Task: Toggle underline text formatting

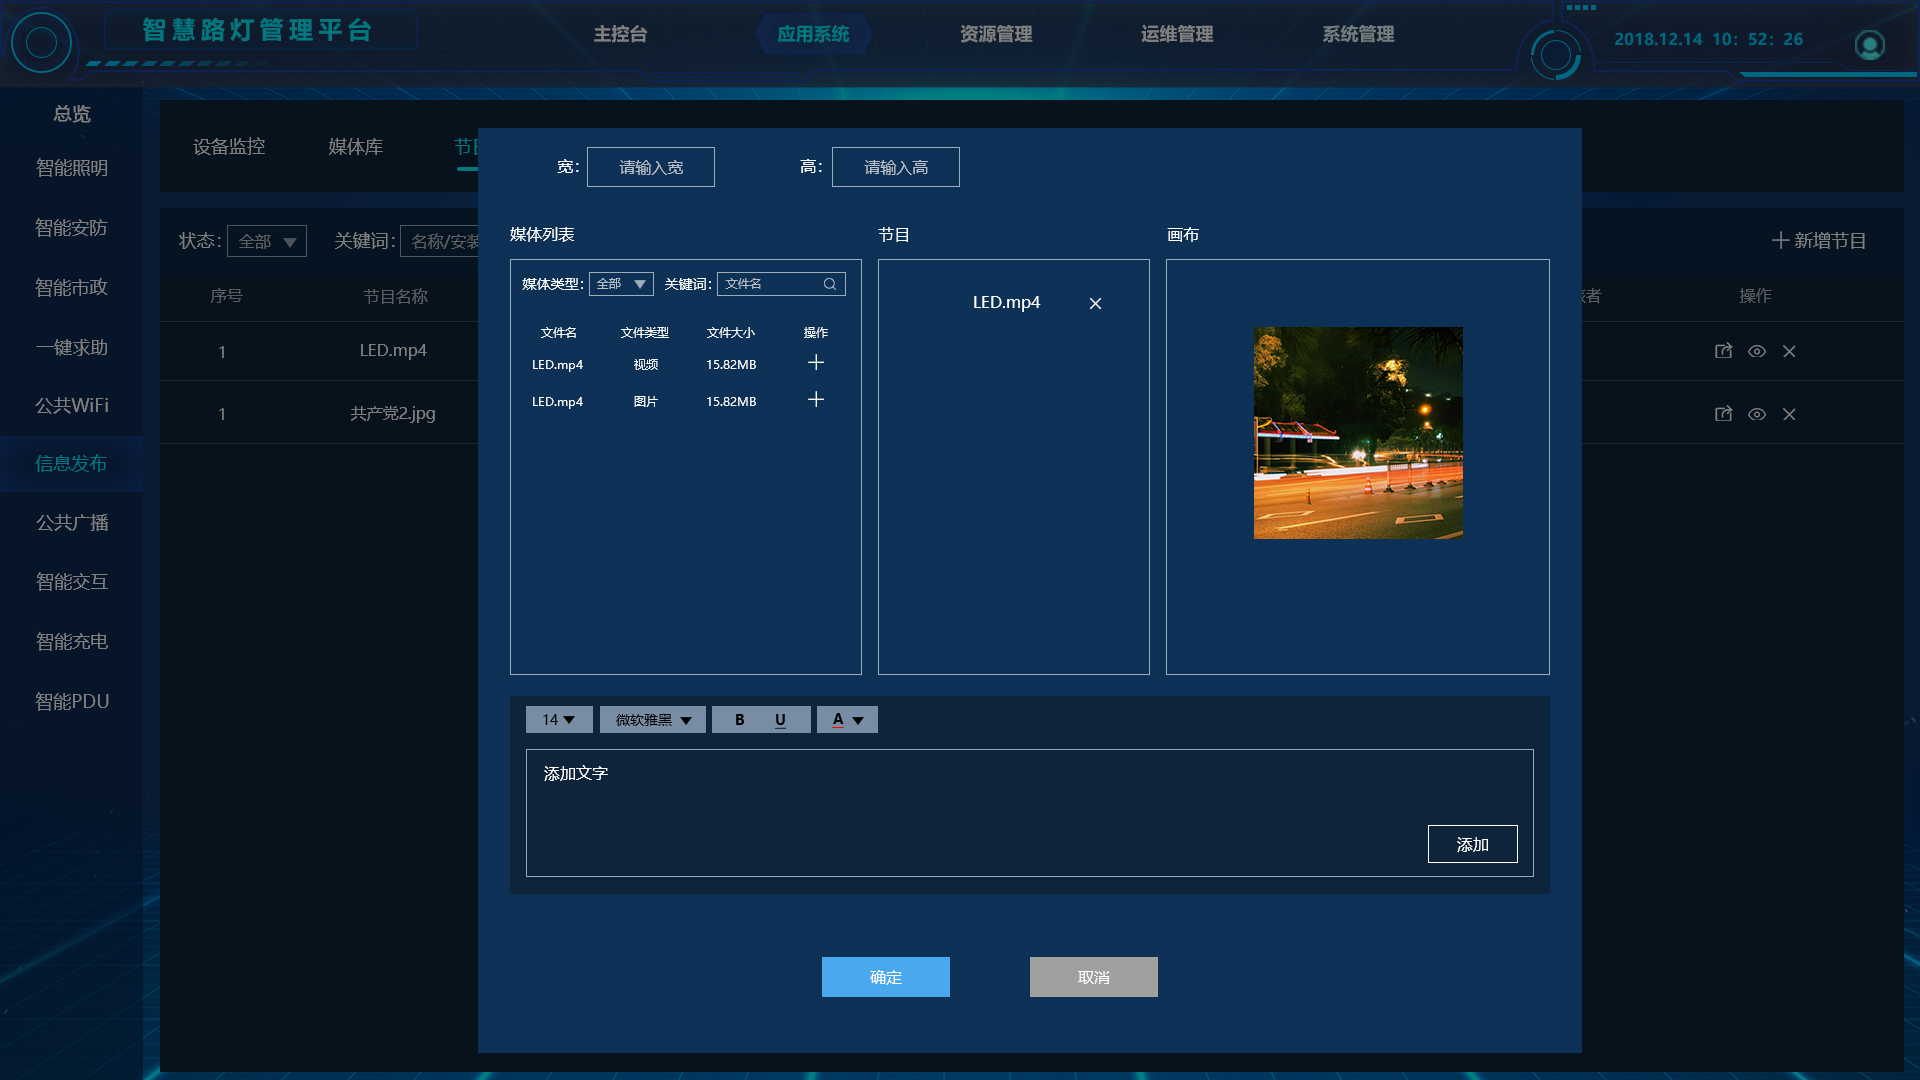Action: coord(780,720)
